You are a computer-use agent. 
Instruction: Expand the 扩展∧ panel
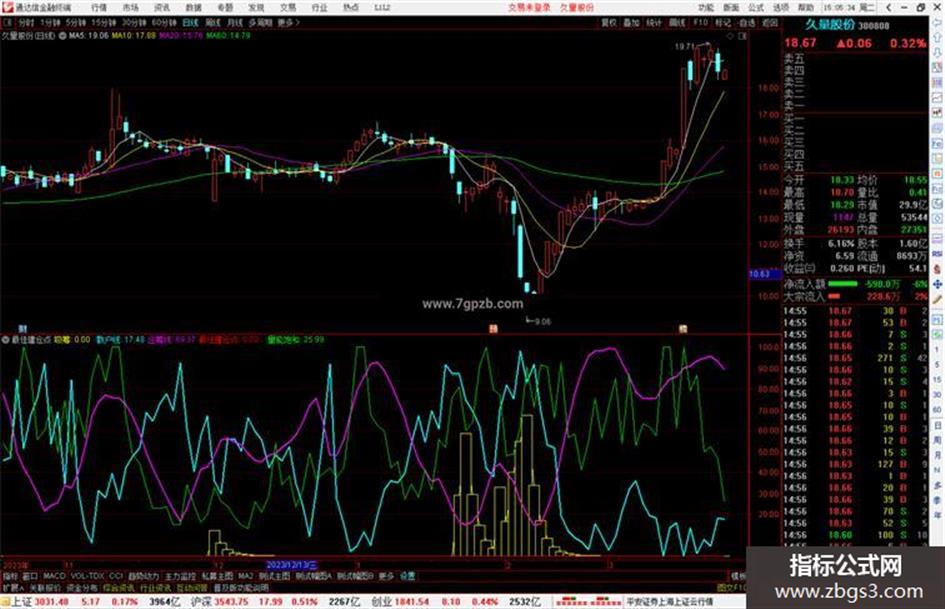[13, 587]
